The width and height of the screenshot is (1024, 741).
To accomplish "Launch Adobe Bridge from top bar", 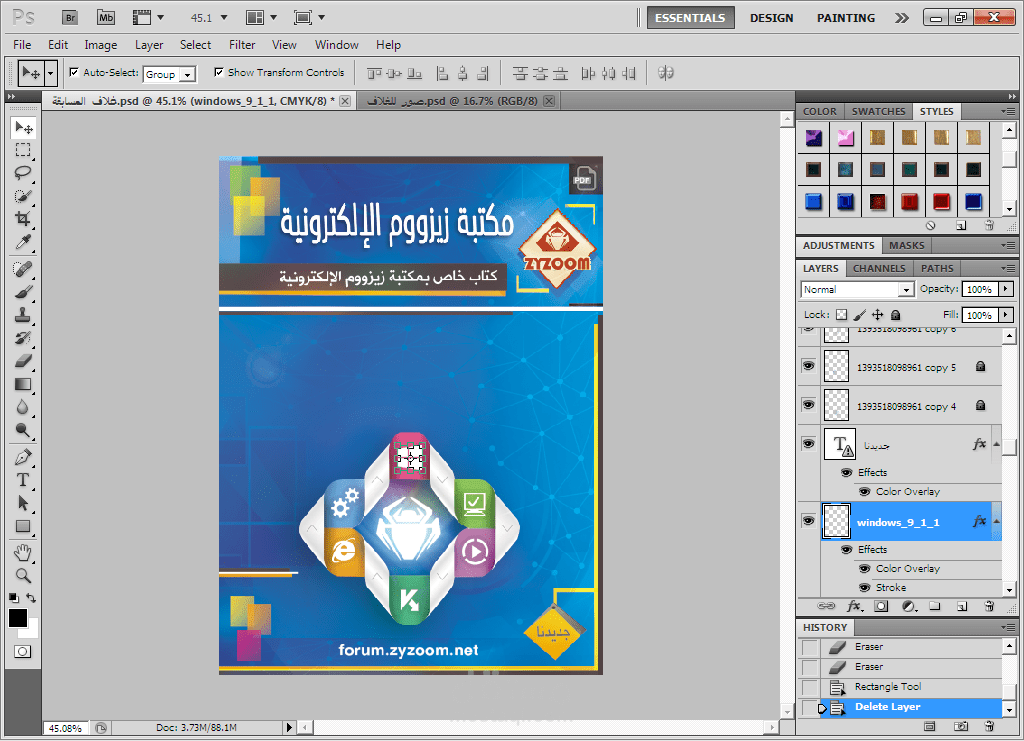I will (70, 18).
